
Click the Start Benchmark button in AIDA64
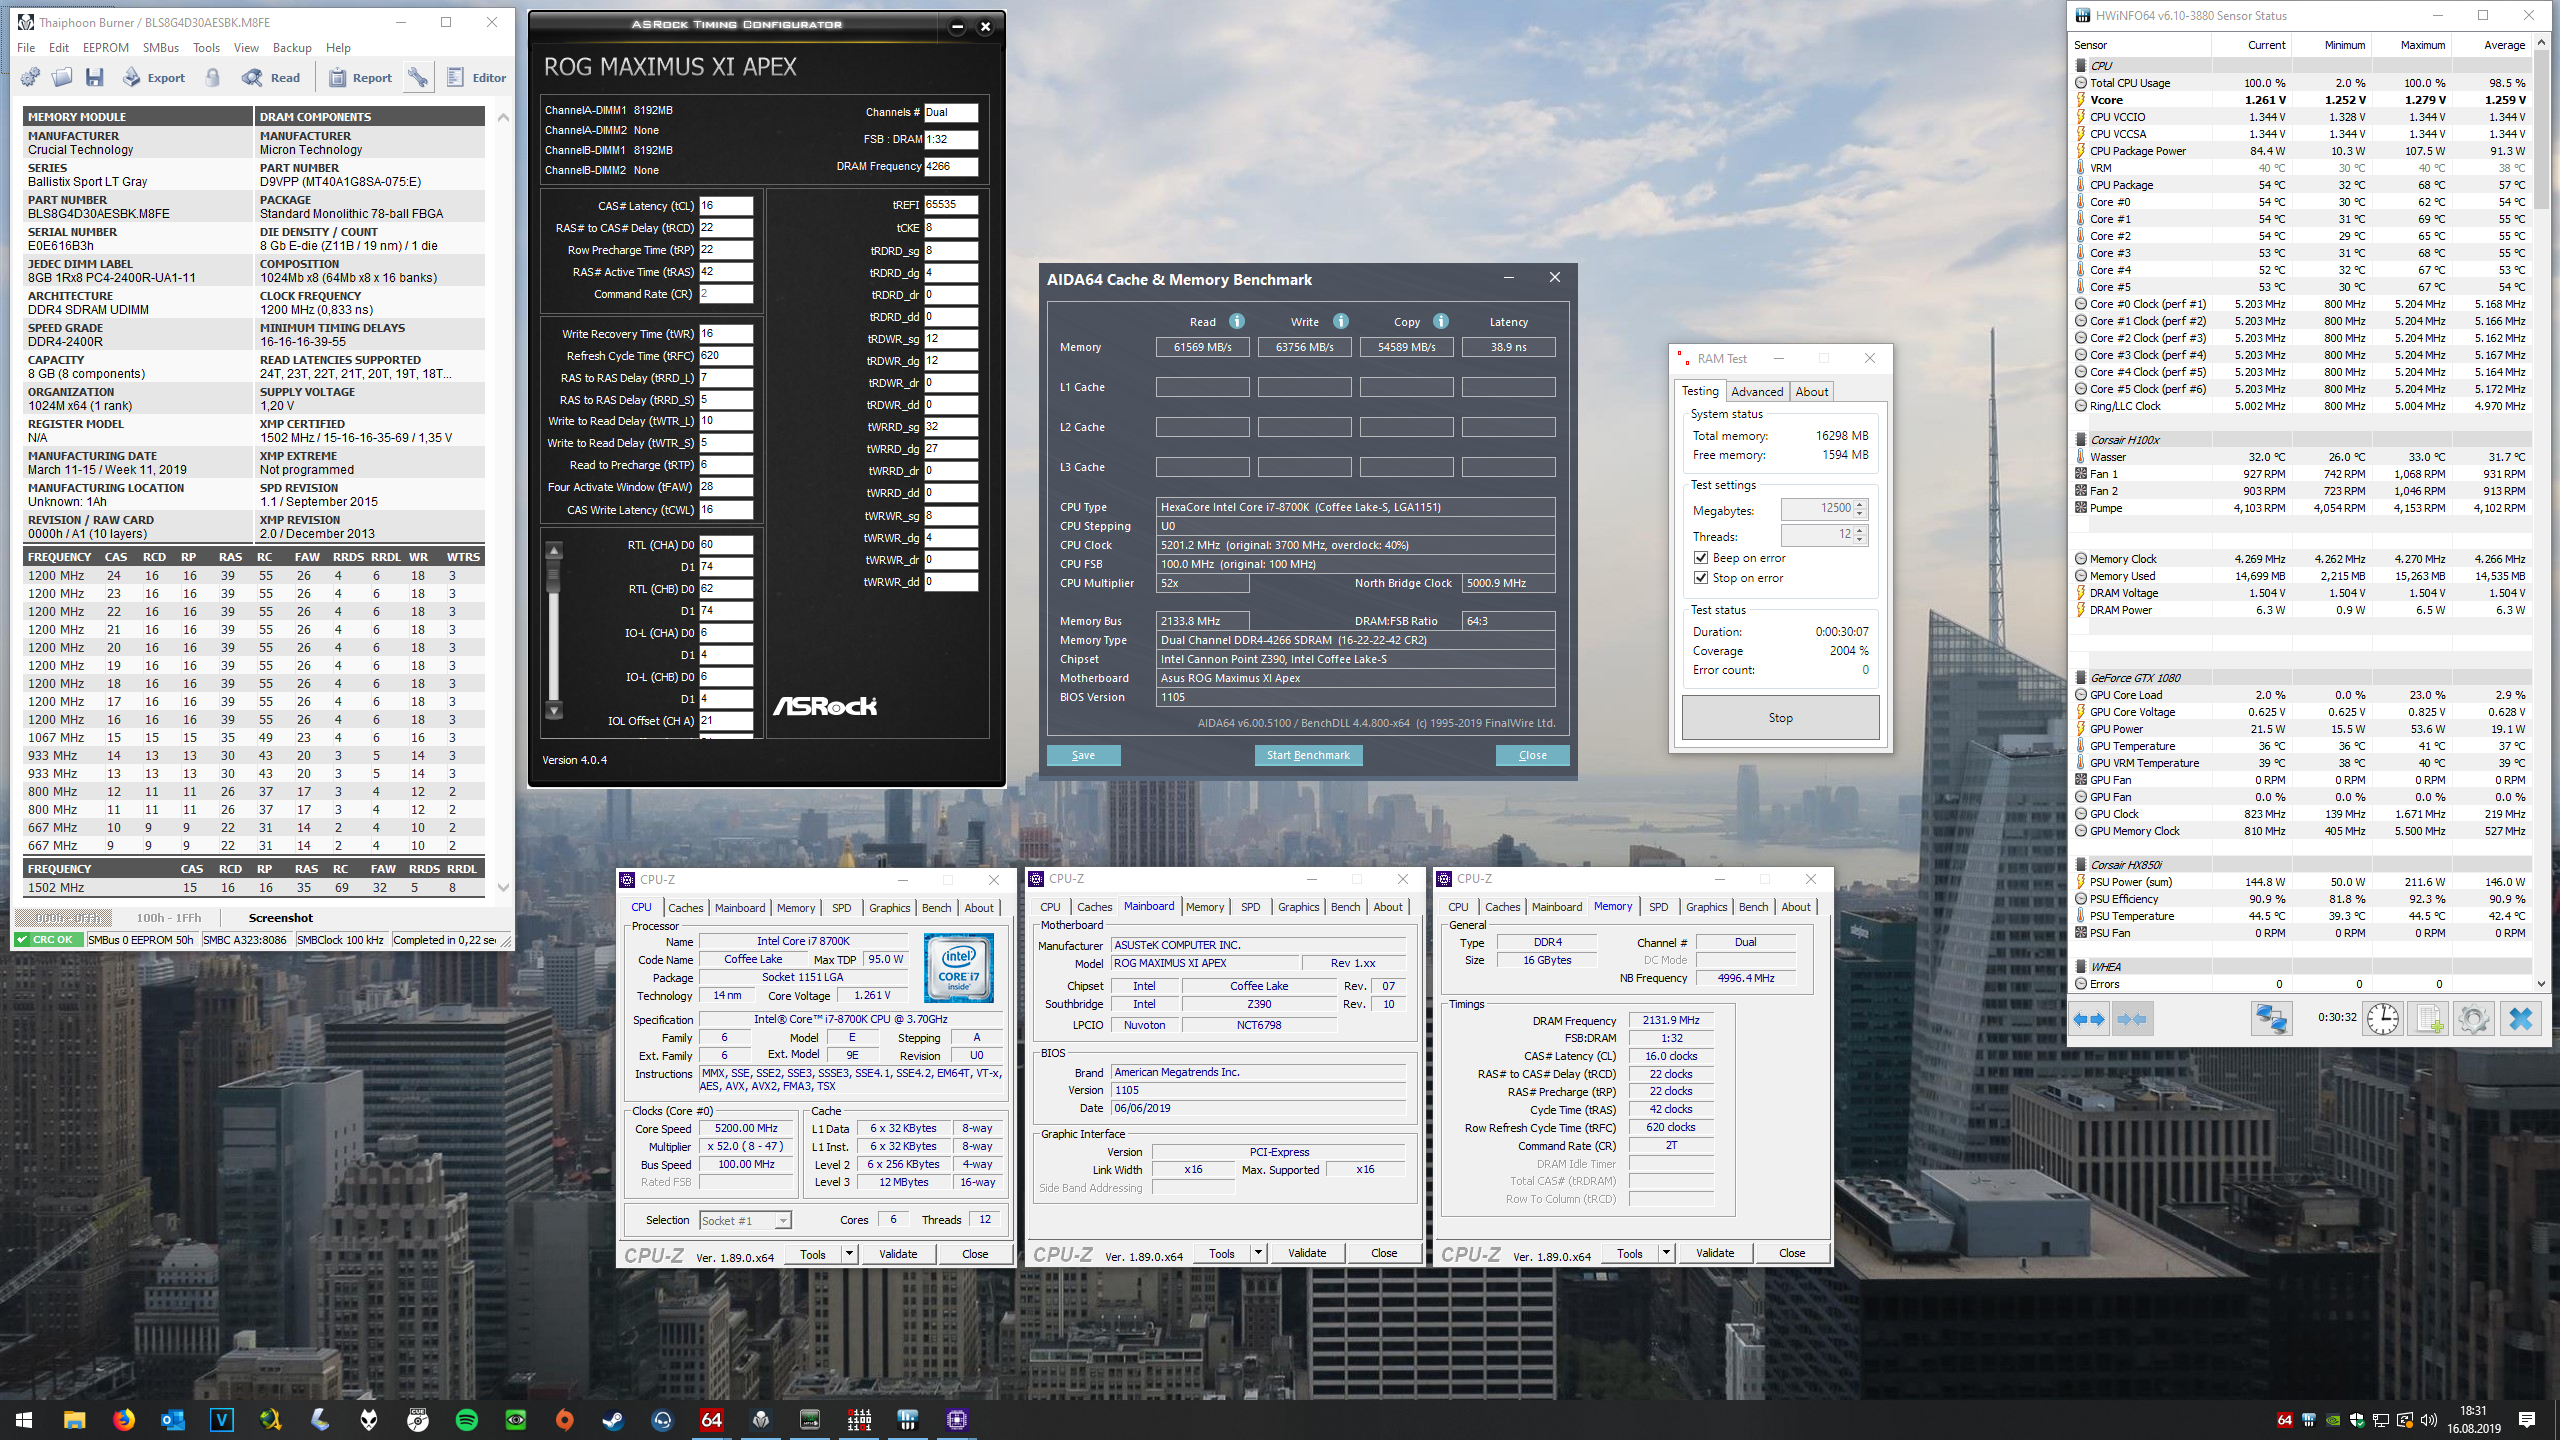coord(1307,755)
